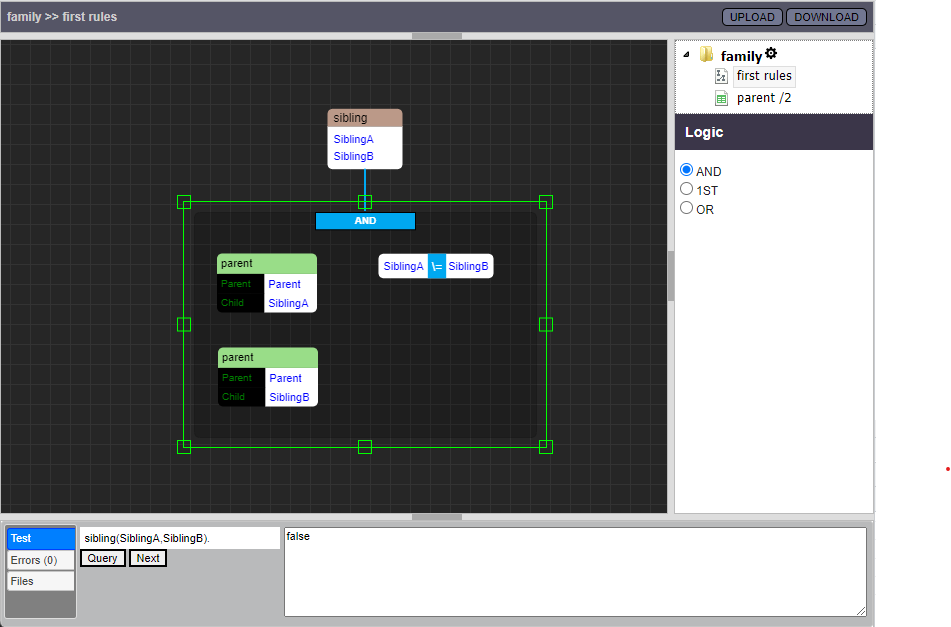
Task: Click the first rules file icon
Action: 721,76
